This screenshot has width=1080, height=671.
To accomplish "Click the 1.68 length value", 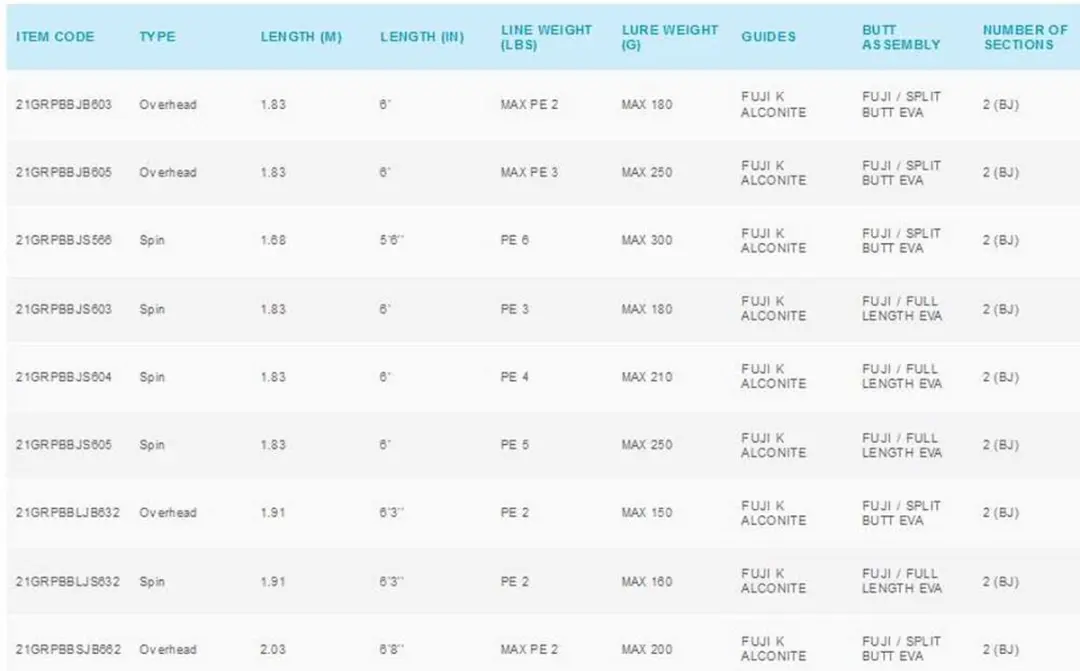I will (x=273, y=240).
